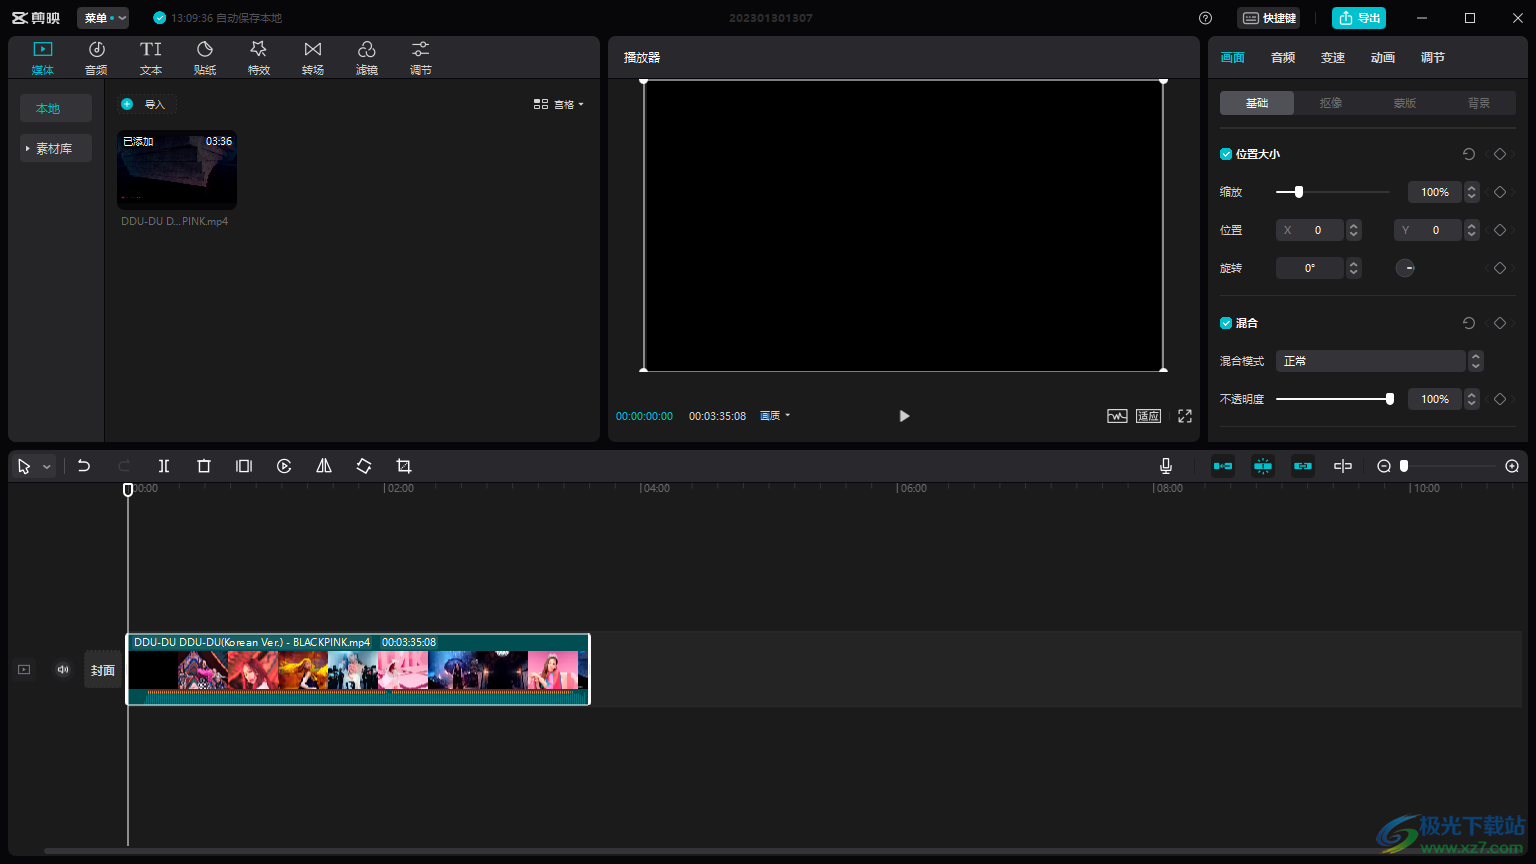This screenshot has width=1536, height=864.
Task: Open the 文本 text tool tab
Action: pos(150,58)
